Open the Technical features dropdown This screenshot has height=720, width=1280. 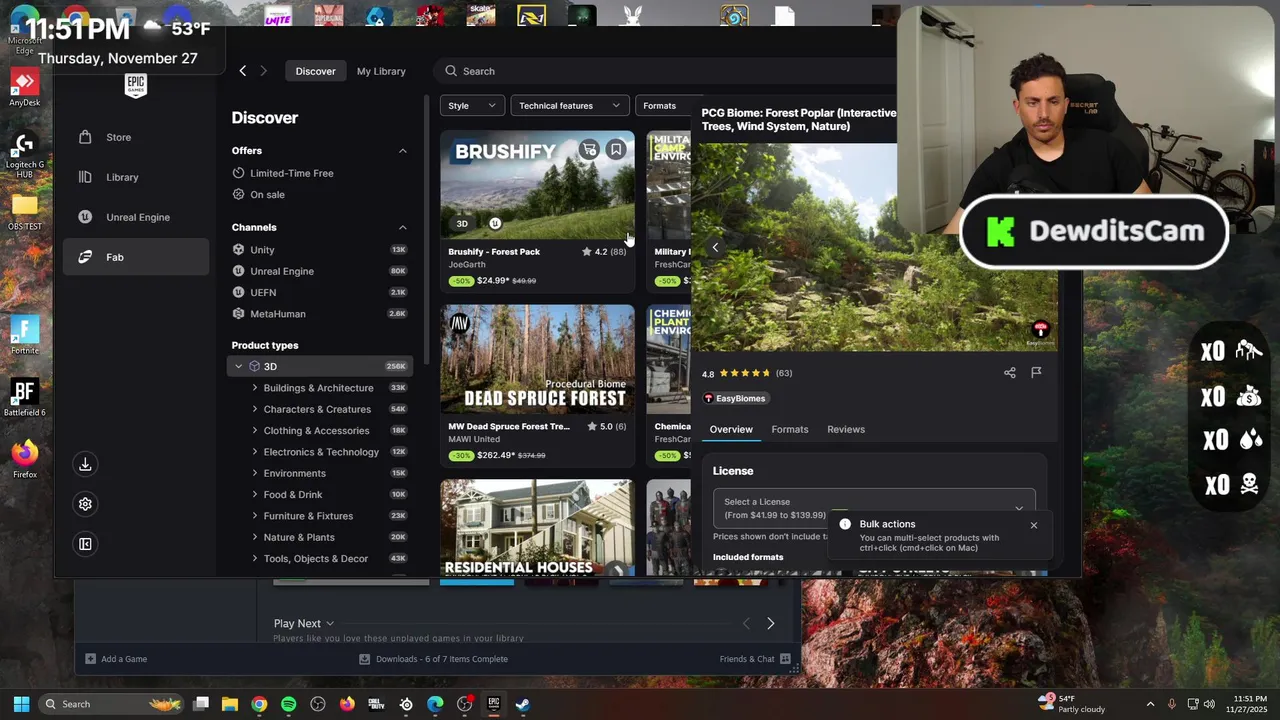[570, 105]
